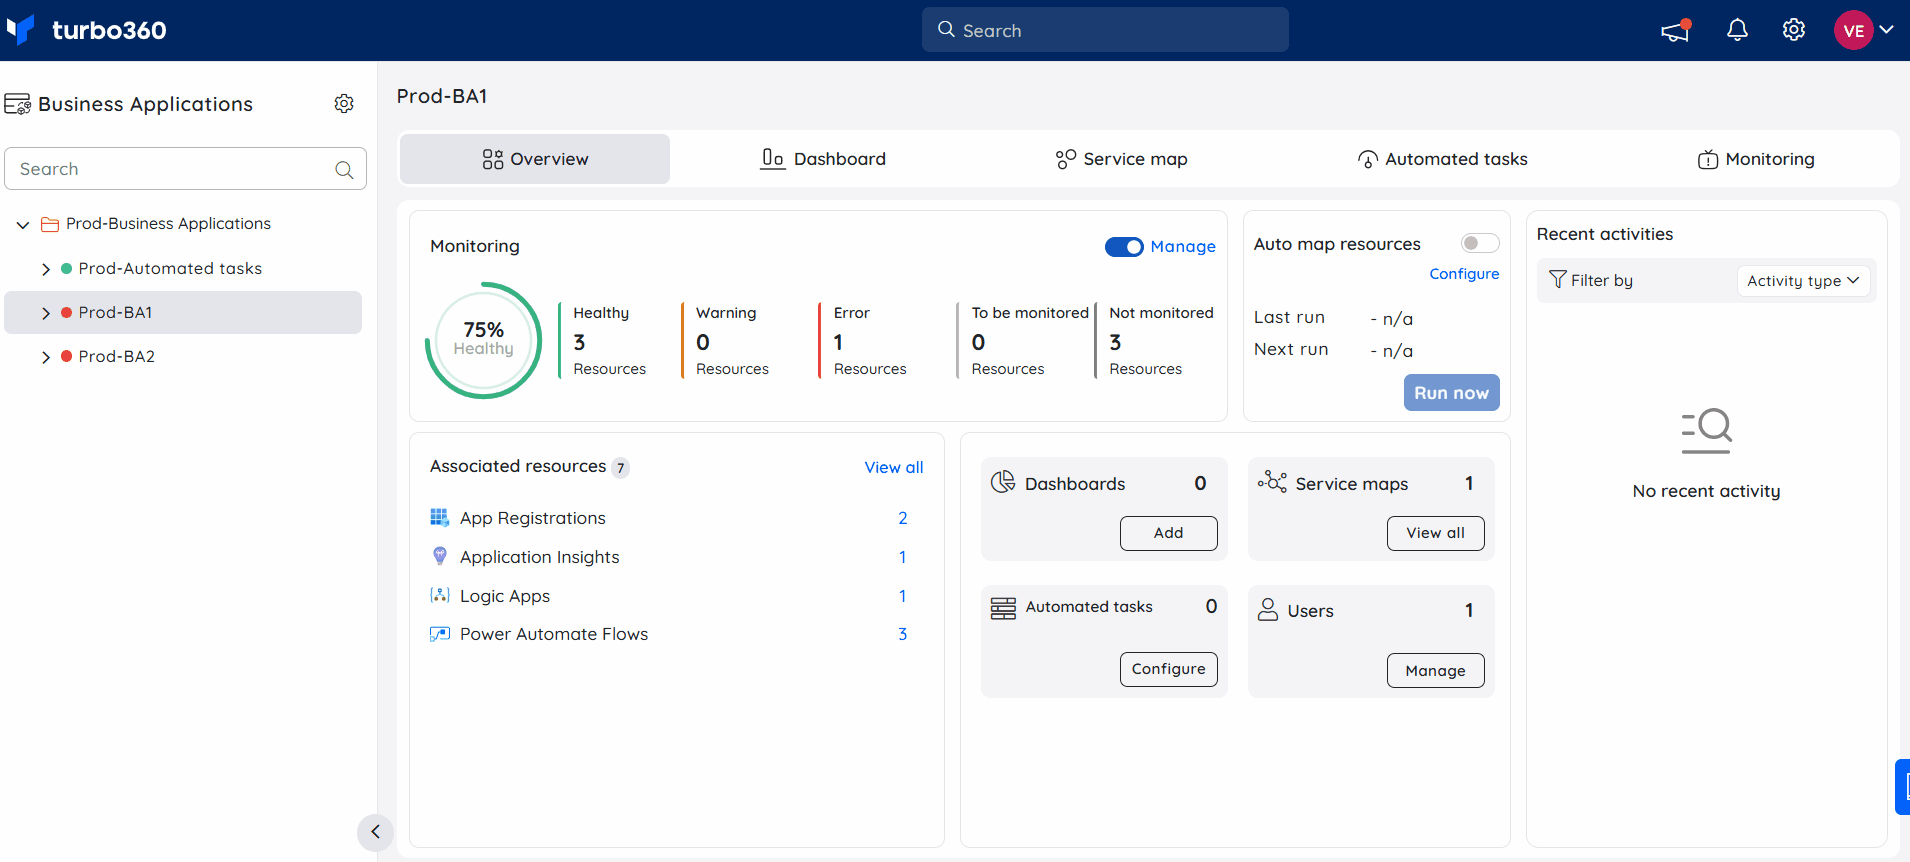Viewport: 1910px width, 862px height.
Task: Click the Service maps tile icon
Action: coord(1272,483)
